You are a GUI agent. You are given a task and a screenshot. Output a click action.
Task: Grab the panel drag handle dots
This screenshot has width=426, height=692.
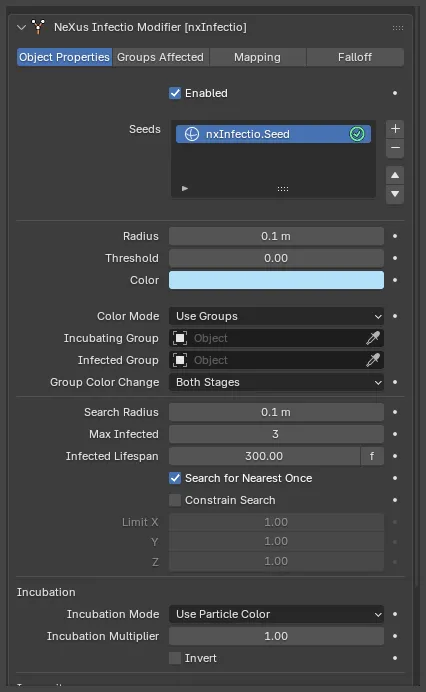point(398,28)
